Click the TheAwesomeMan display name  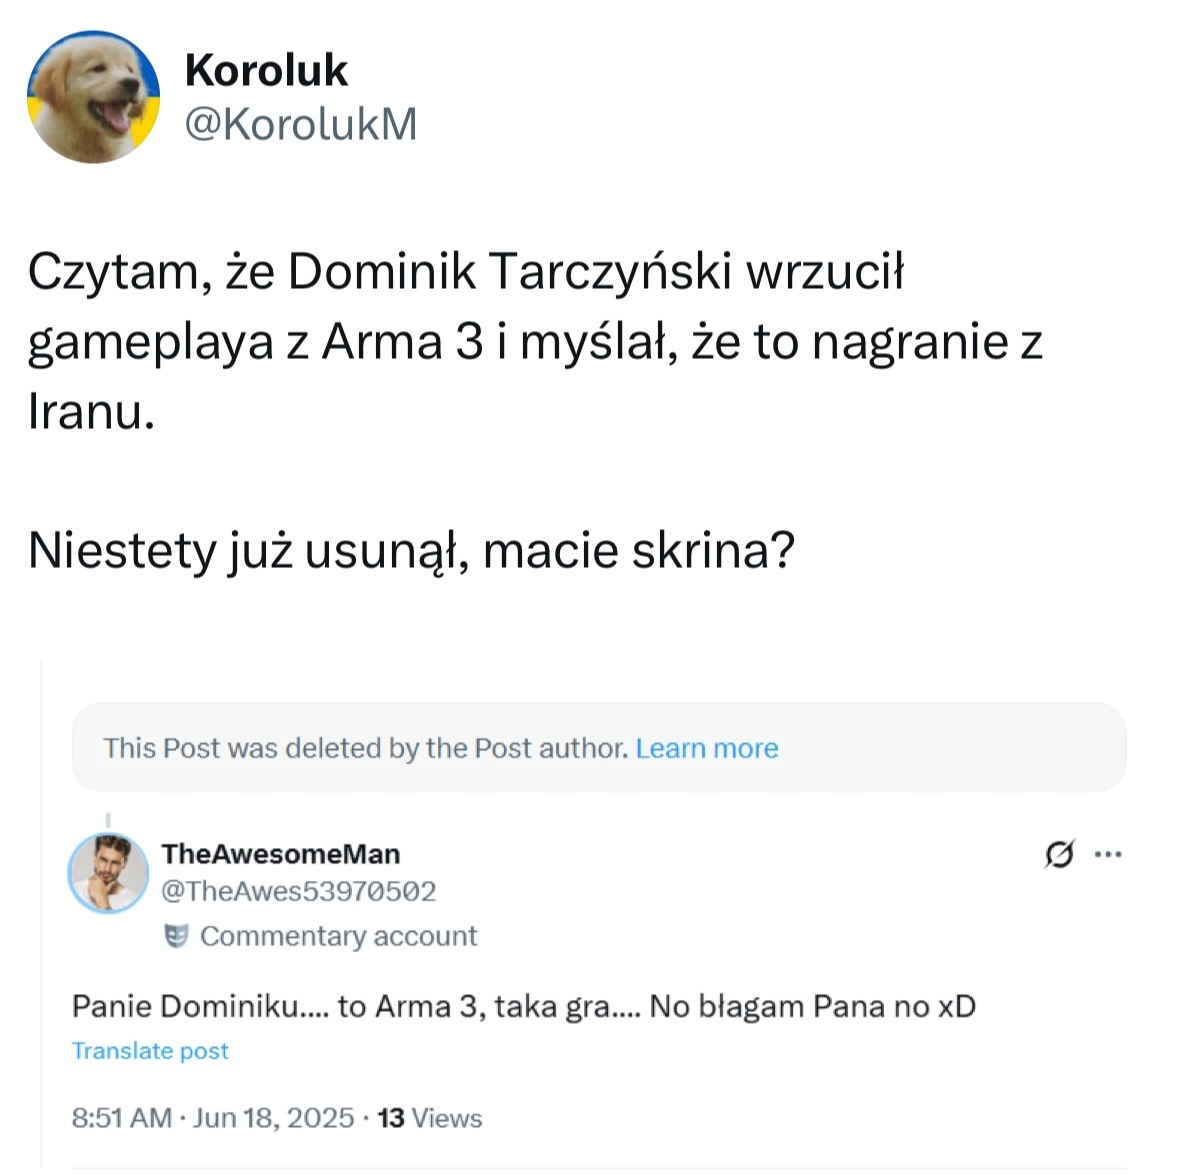281,854
